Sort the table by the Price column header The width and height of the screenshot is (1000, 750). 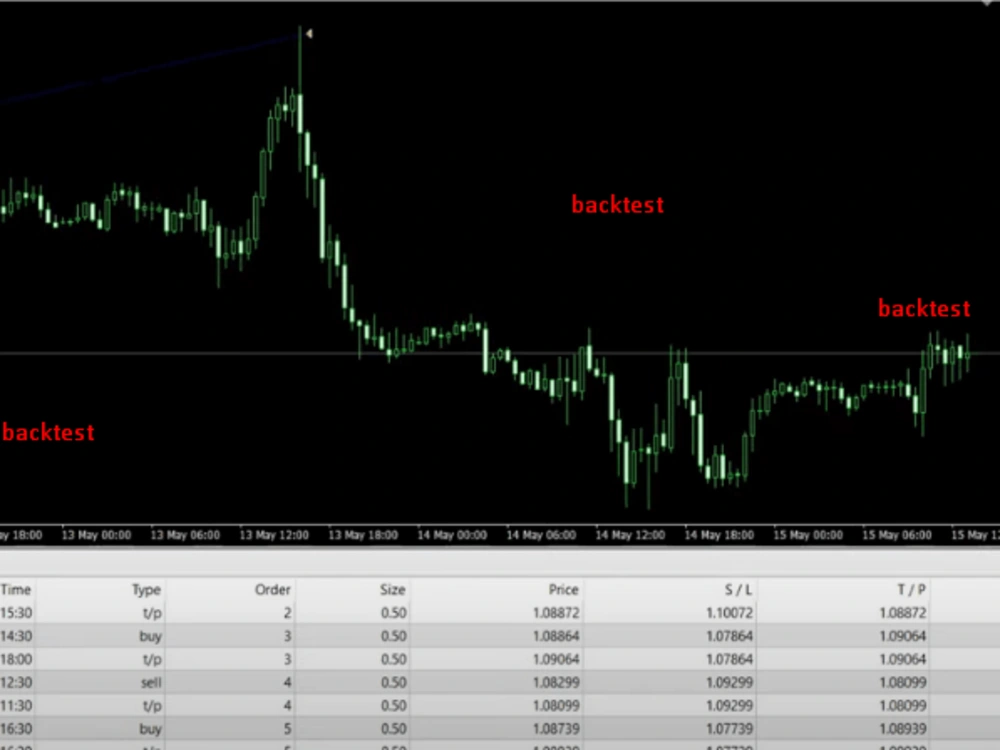click(x=563, y=590)
